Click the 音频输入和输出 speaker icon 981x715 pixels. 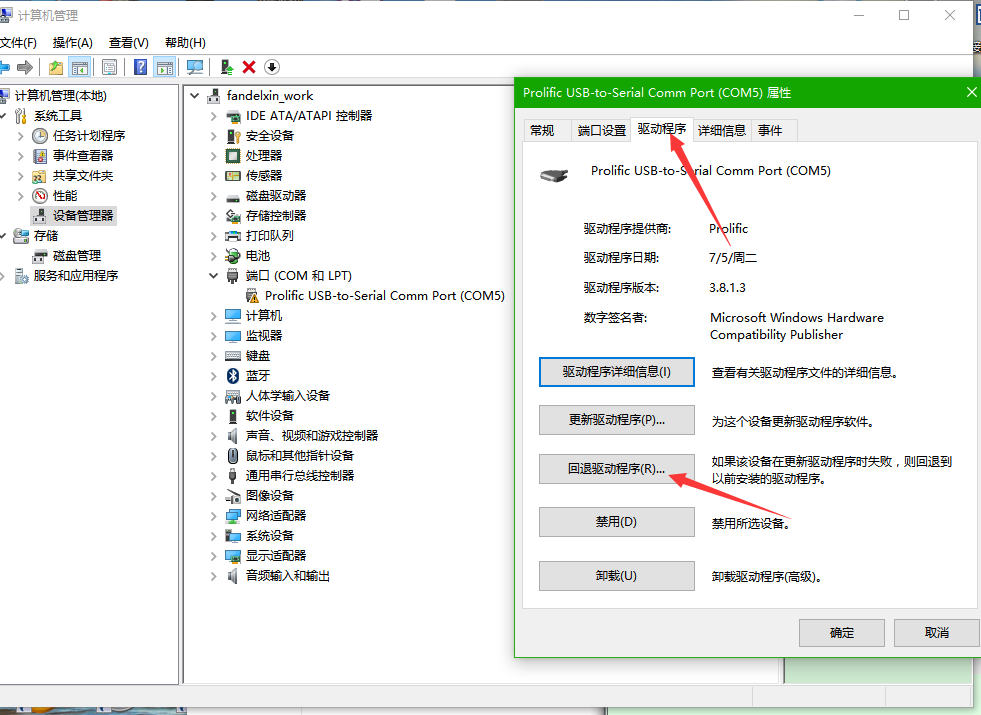point(233,576)
